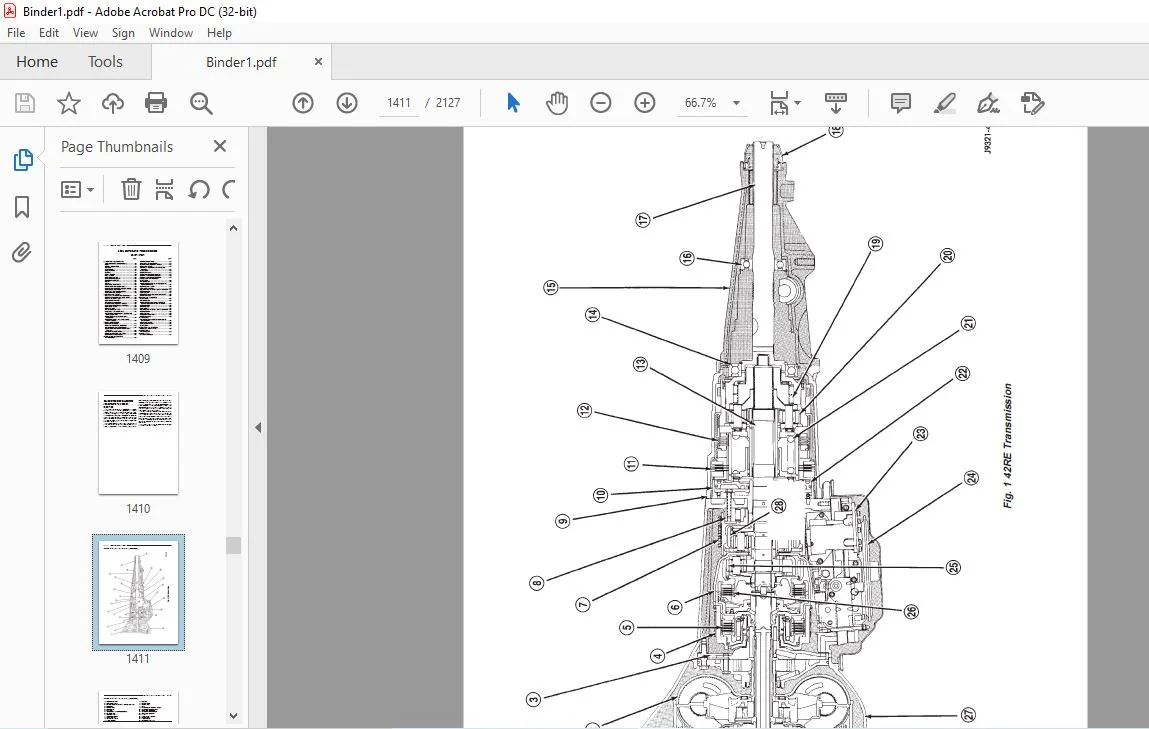The width and height of the screenshot is (1149, 729).
Task: Toggle the Attachments paperclip panel
Action: (22, 253)
